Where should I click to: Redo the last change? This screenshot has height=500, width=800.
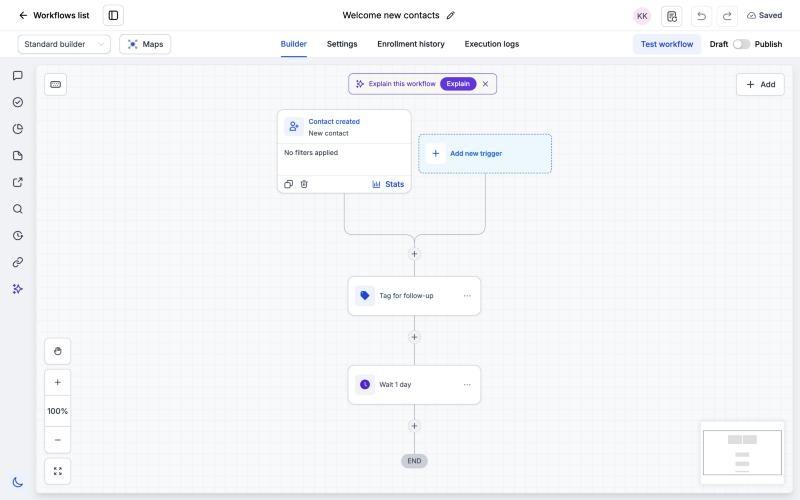pyautogui.click(x=727, y=16)
